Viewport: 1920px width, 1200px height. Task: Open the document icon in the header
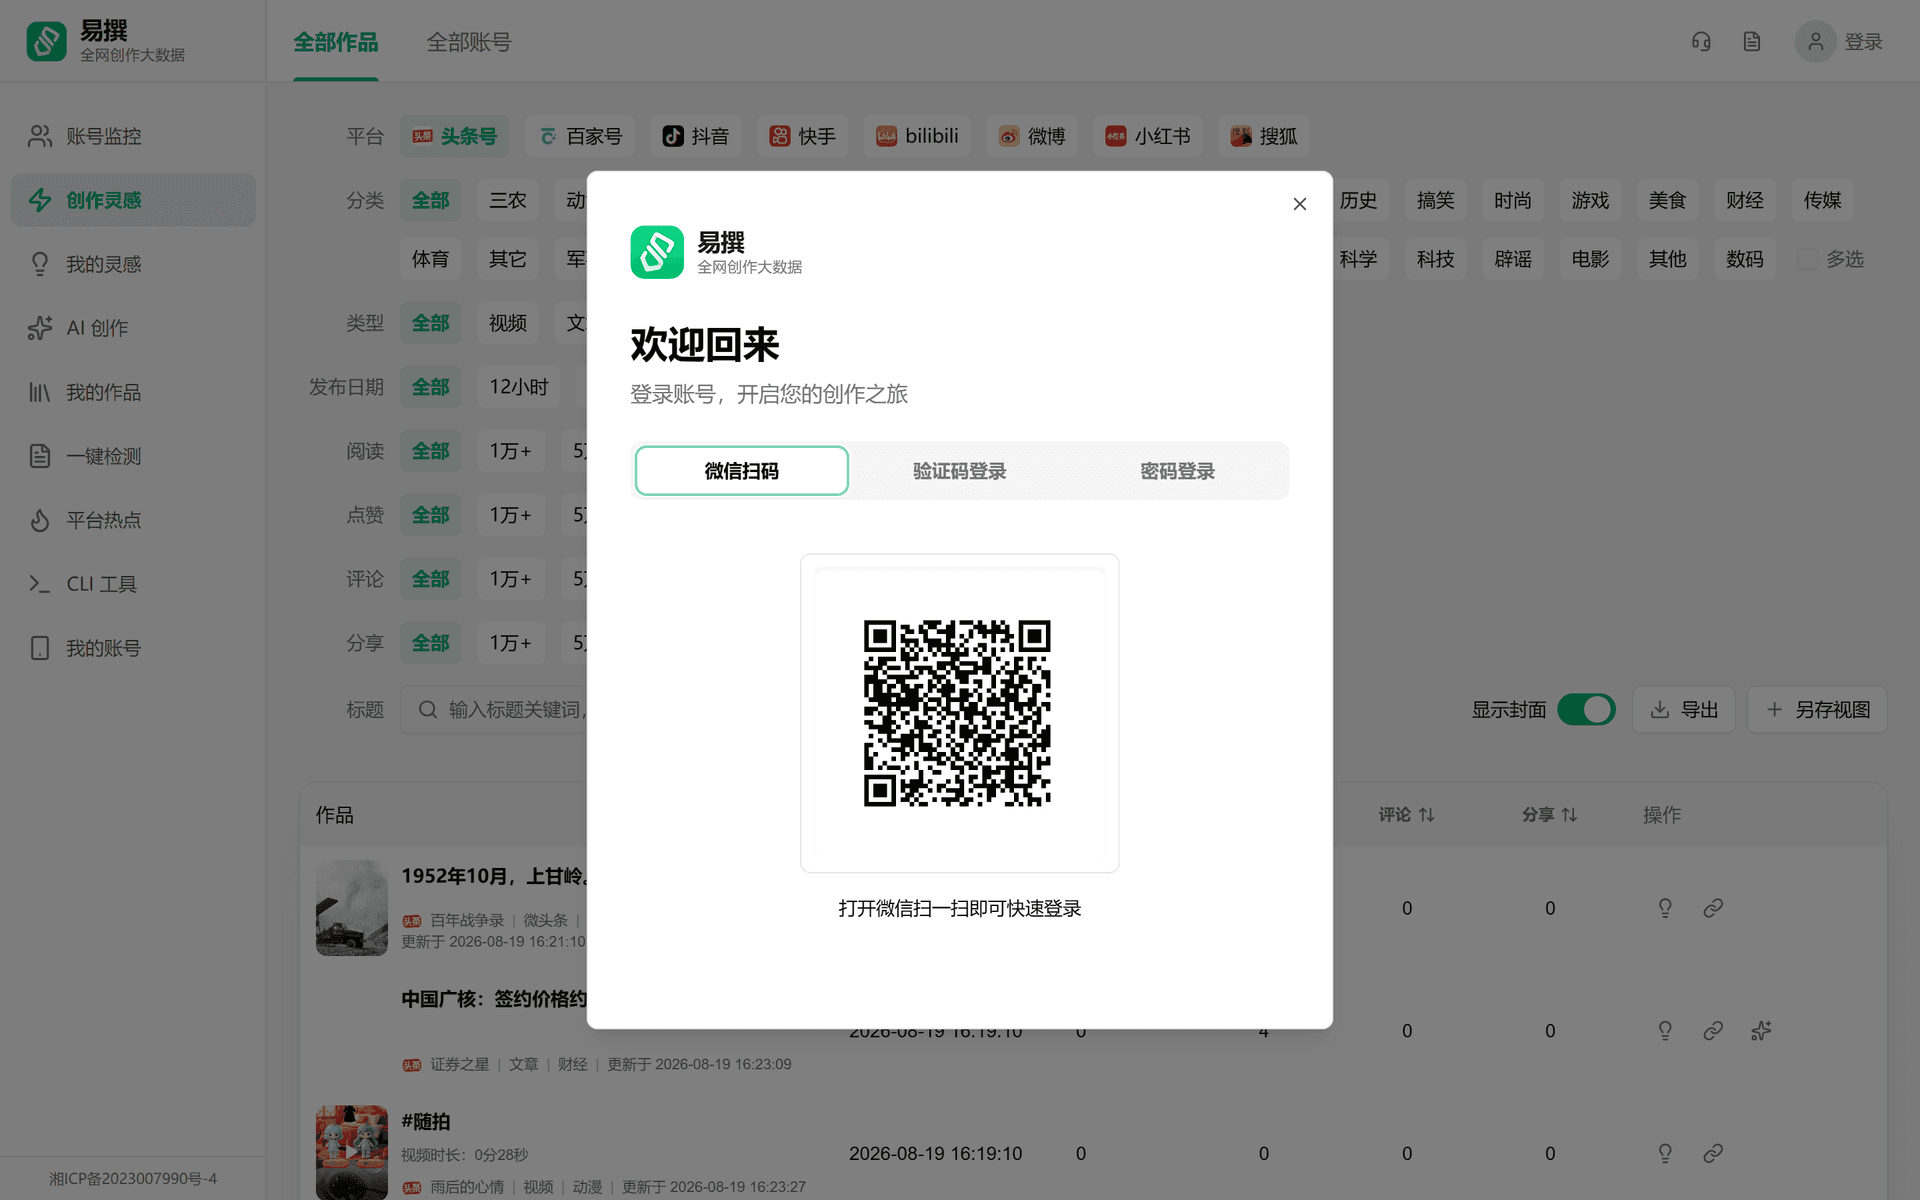click(1751, 41)
